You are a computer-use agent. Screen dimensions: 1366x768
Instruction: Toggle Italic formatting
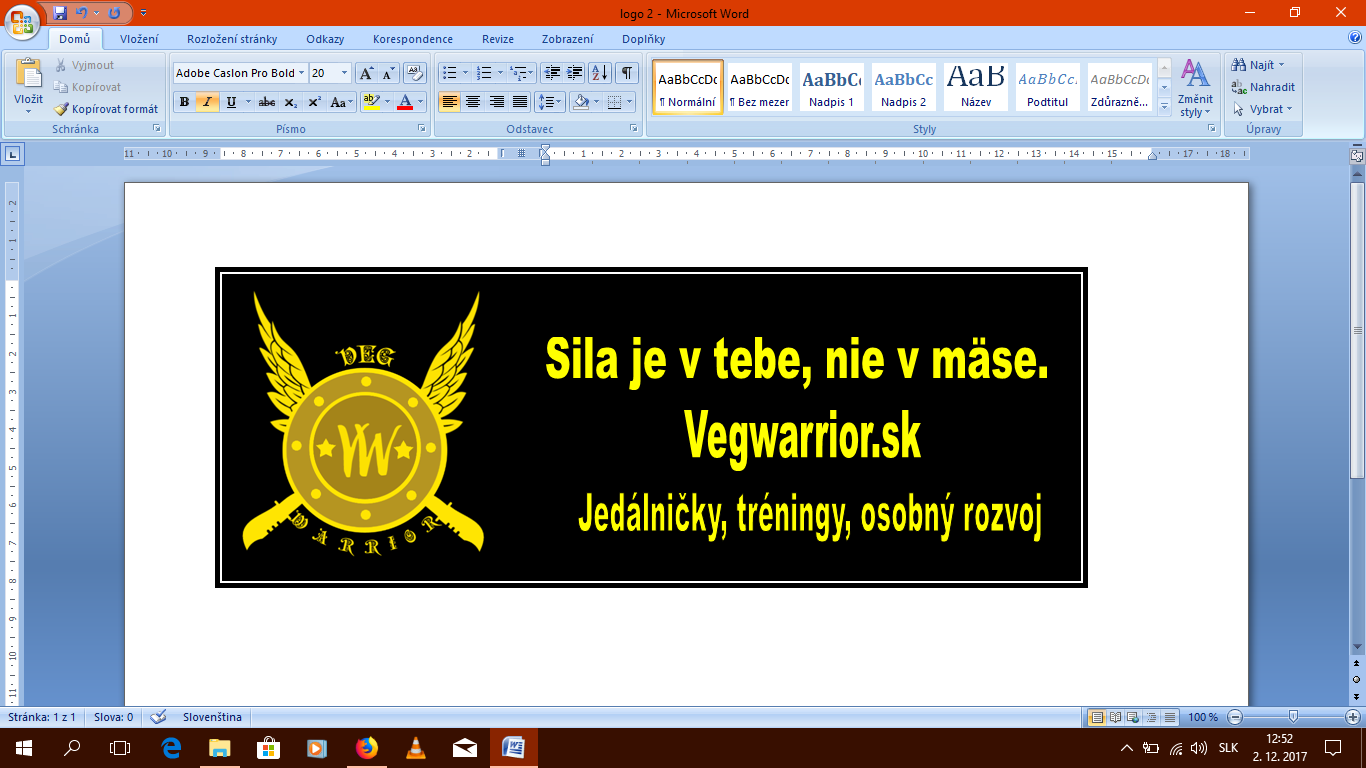(x=207, y=102)
